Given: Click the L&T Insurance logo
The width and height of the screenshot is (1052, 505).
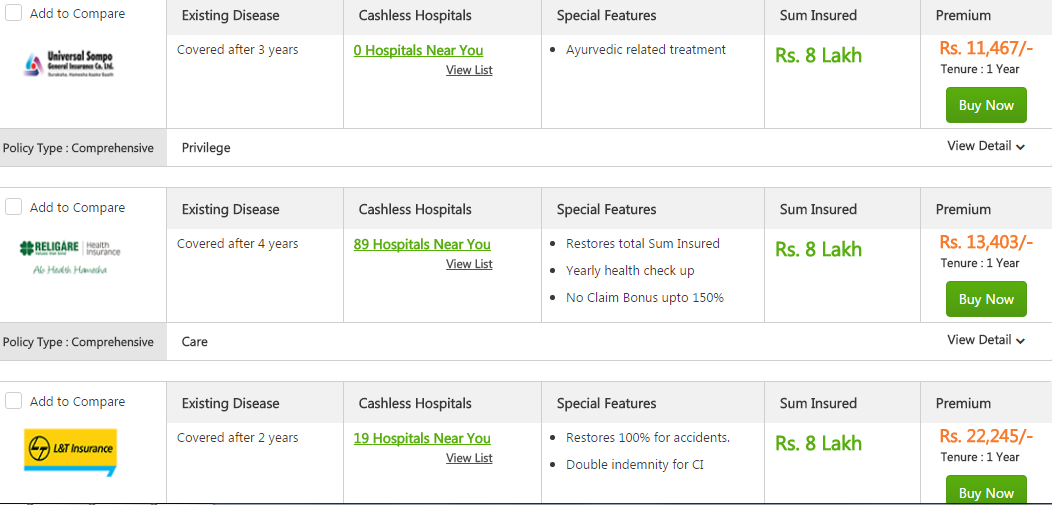Looking at the screenshot, I should click(x=70, y=452).
